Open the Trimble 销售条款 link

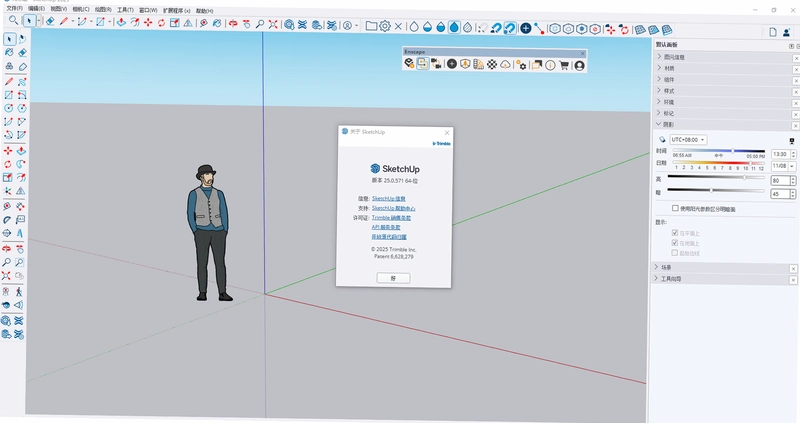(391, 218)
